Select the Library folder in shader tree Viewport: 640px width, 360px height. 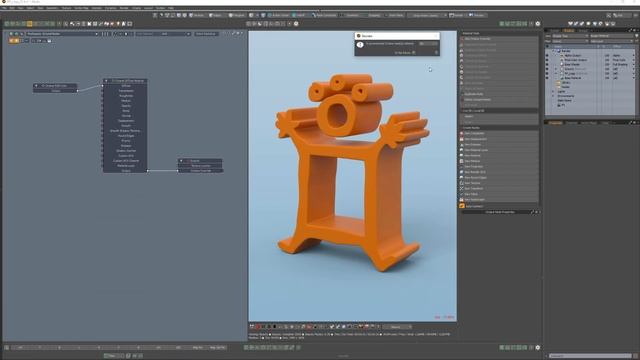point(566,82)
